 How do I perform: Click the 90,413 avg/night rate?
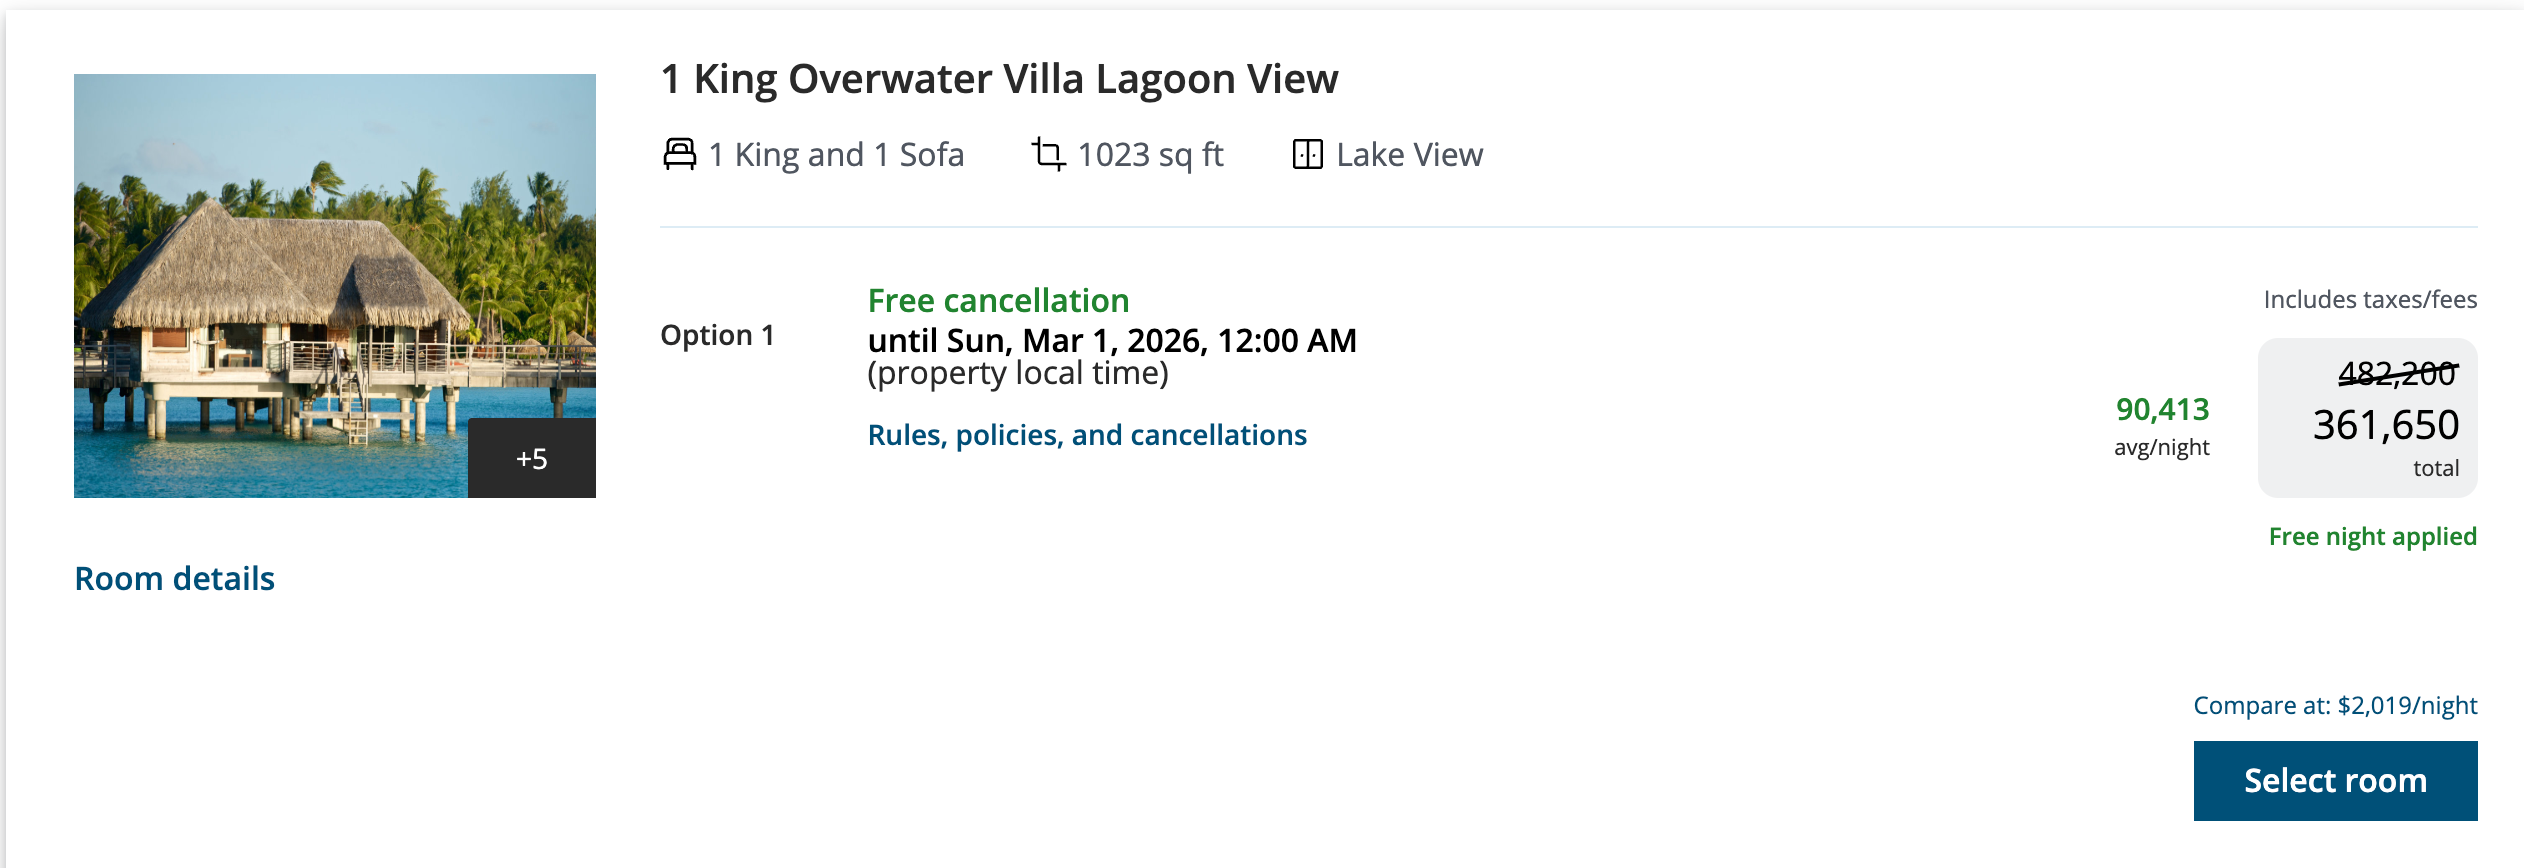(2162, 409)
